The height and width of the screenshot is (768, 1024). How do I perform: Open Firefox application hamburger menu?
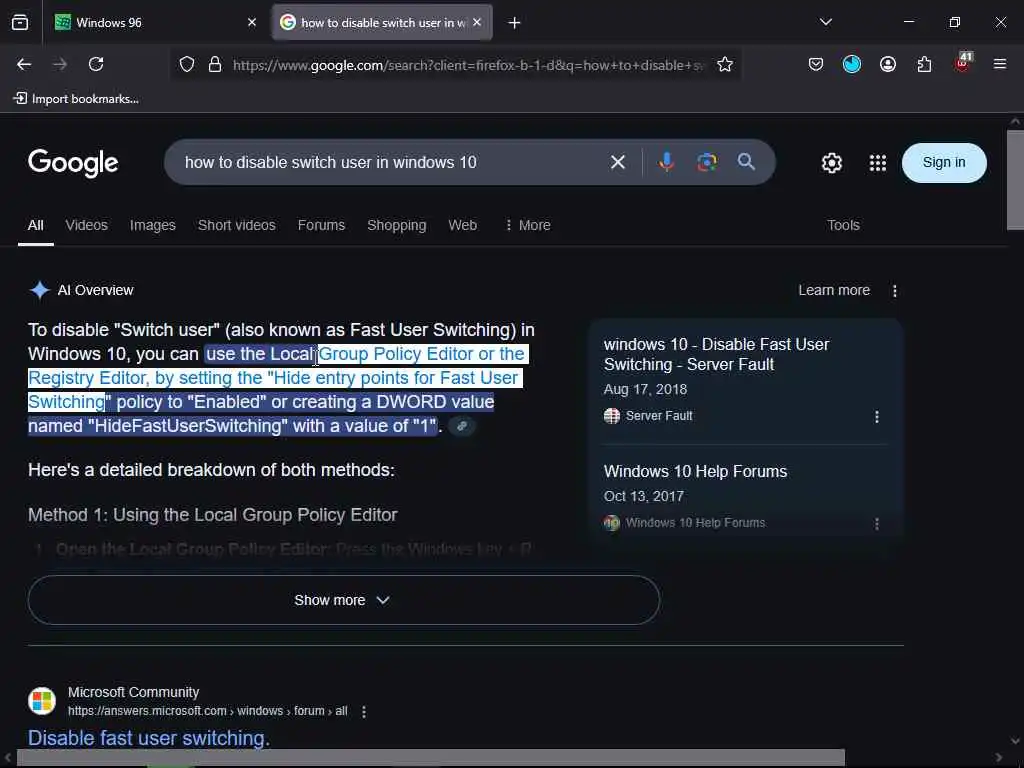pos(999,64)
